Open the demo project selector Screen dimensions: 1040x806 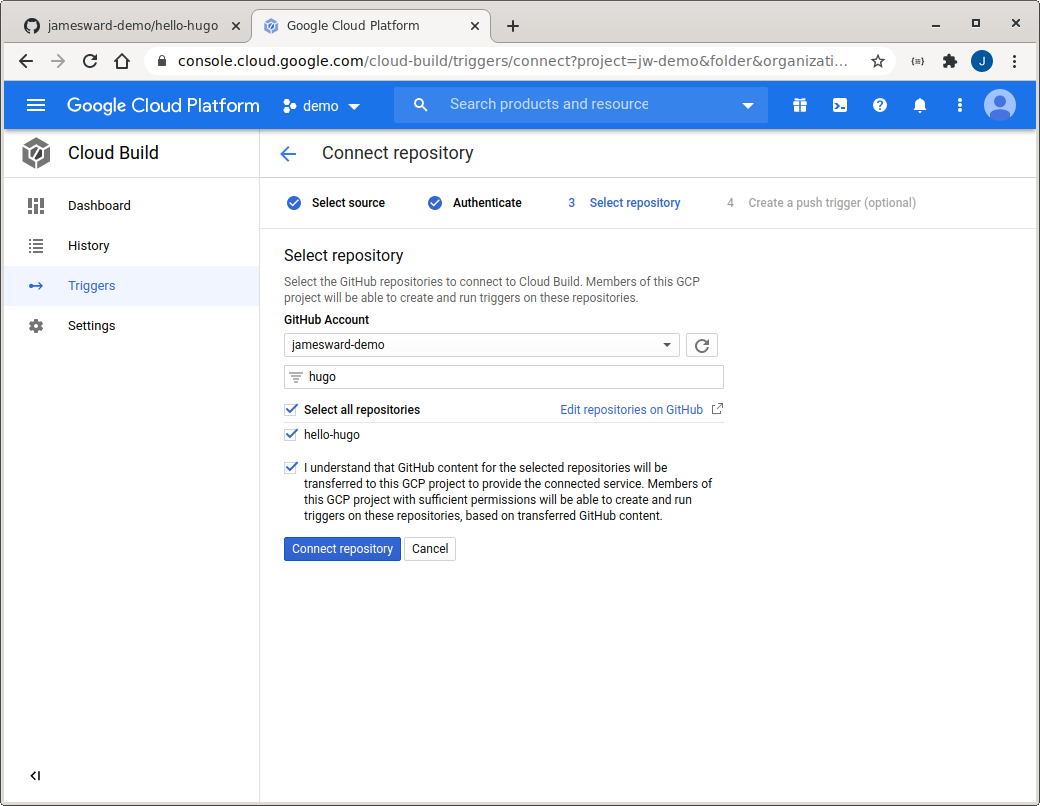click(321, 106)
